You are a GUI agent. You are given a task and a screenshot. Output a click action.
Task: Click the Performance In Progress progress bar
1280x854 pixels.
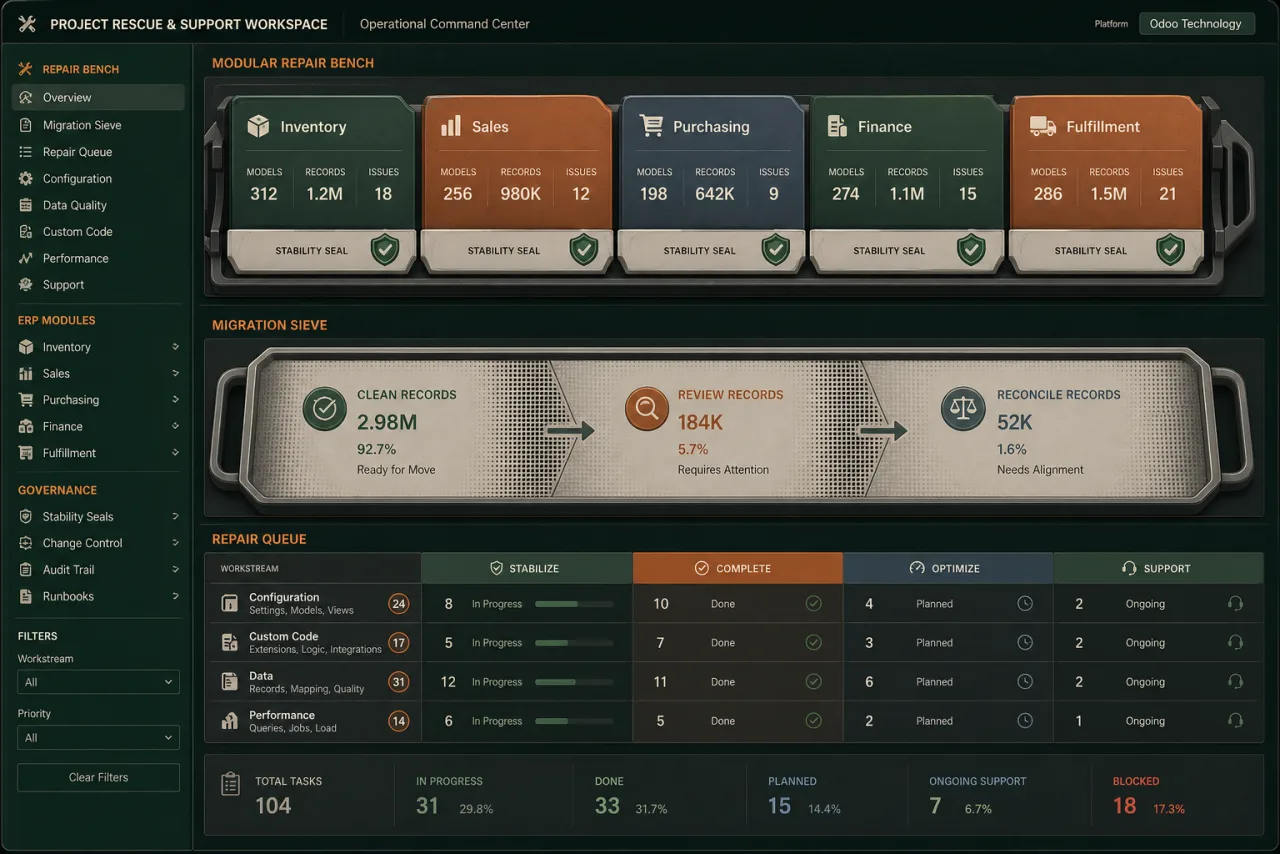(574, 721)
